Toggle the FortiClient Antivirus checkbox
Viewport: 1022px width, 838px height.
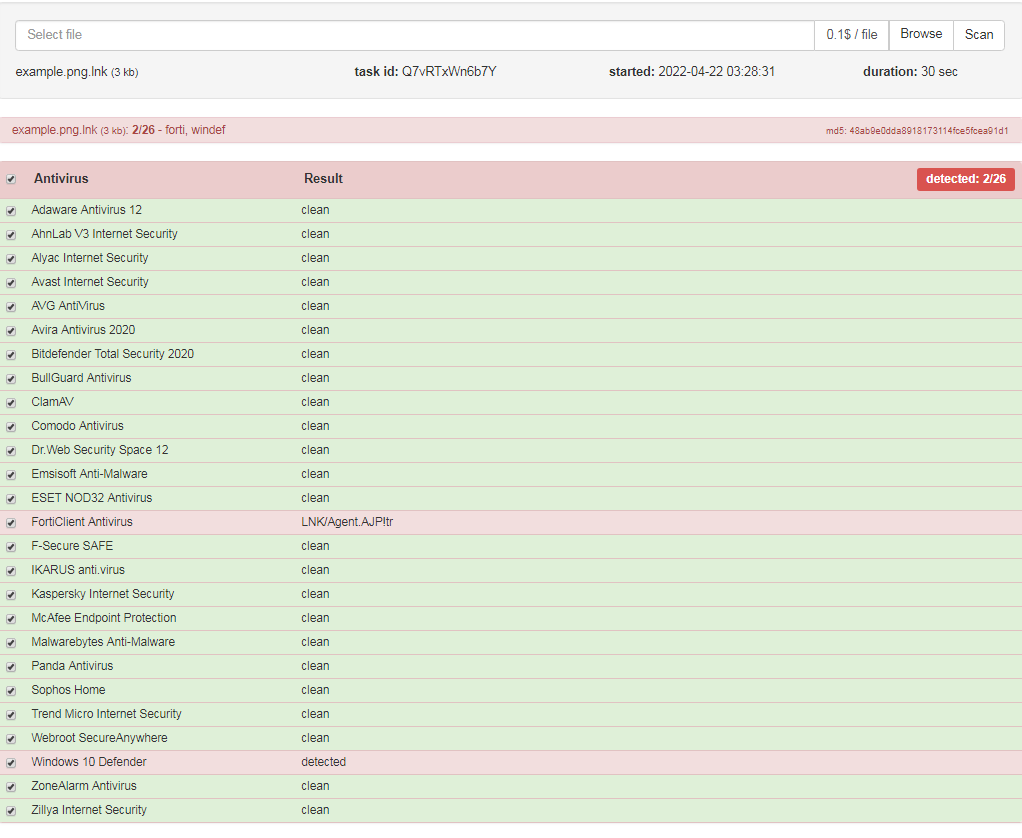11,523
